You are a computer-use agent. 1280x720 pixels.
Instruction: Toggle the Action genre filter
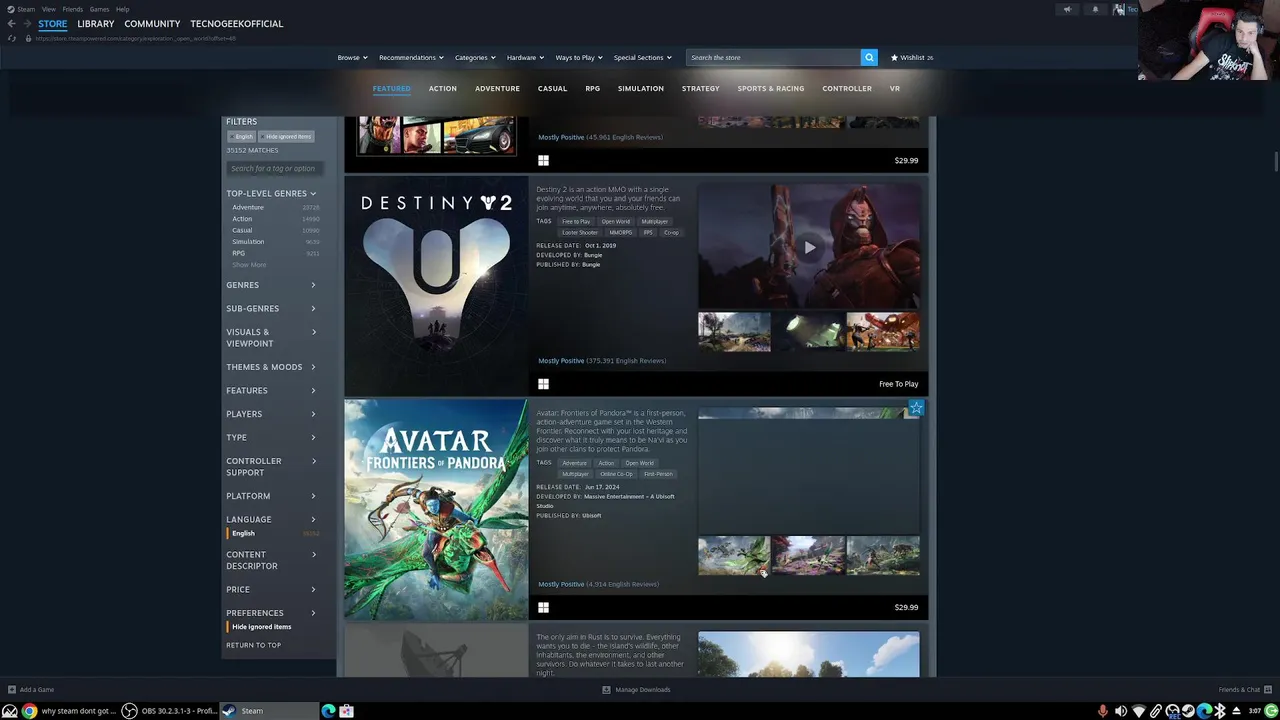(242, 219)
